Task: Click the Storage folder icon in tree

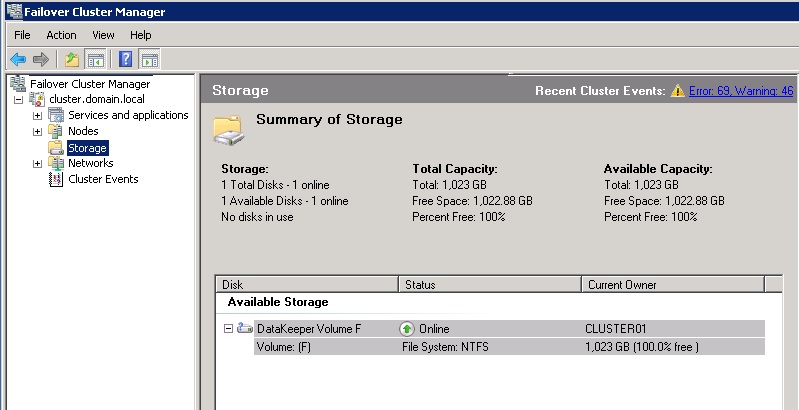Action: [56, 148]
